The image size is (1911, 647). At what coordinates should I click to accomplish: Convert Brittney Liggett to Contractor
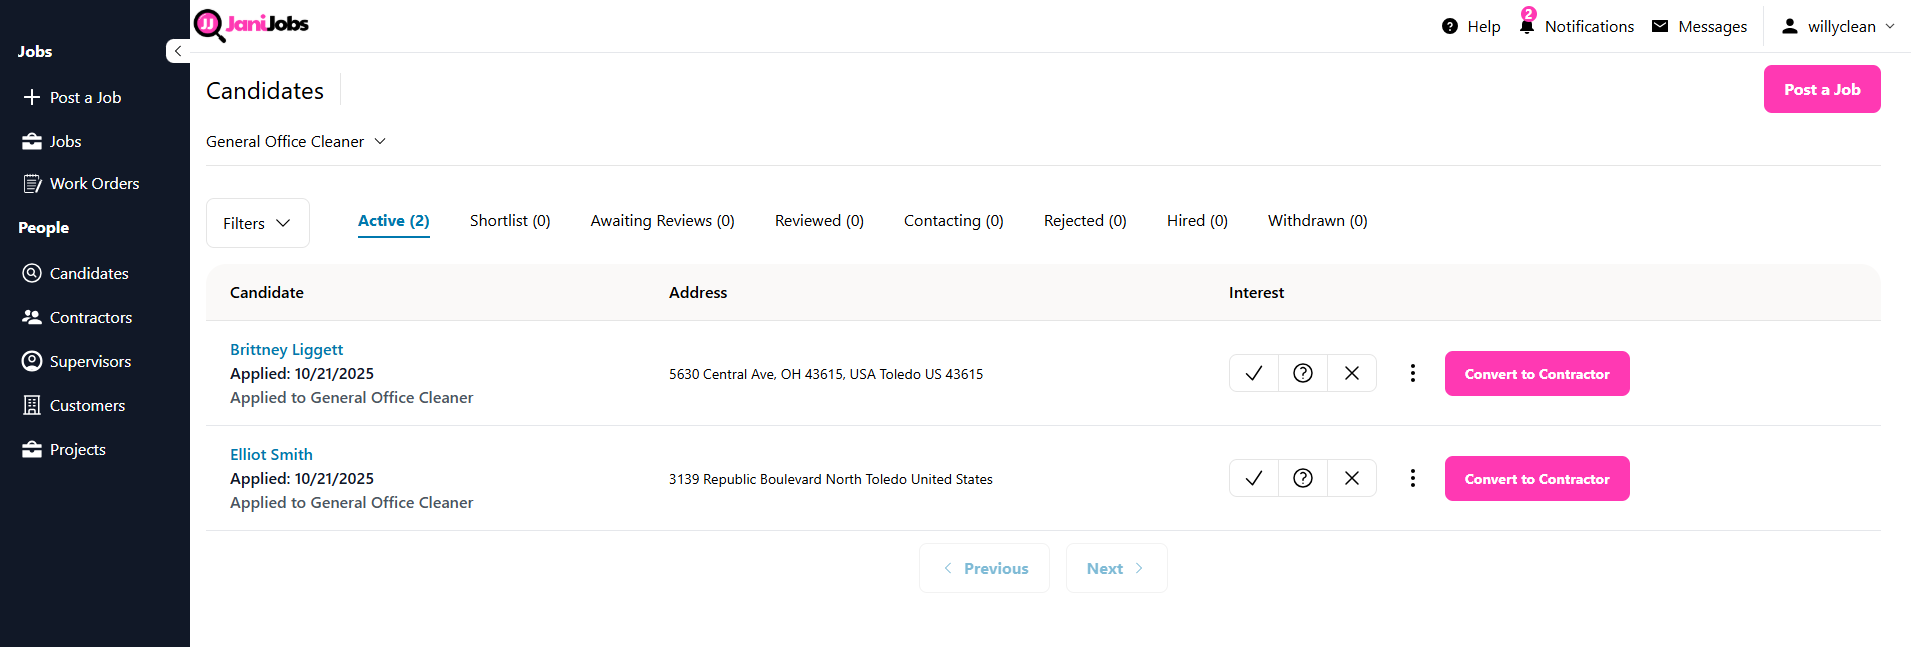[1537, 373]
